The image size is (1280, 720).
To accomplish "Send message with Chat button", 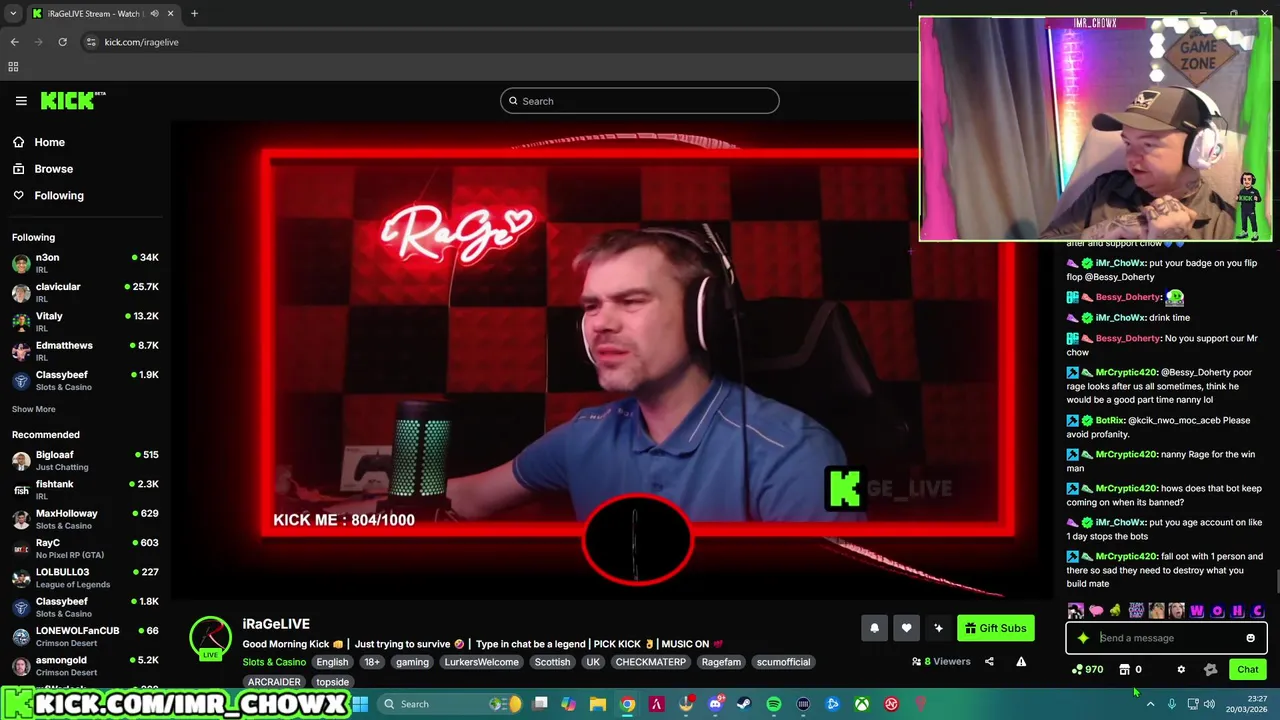I will click(x=1247, y=670).
